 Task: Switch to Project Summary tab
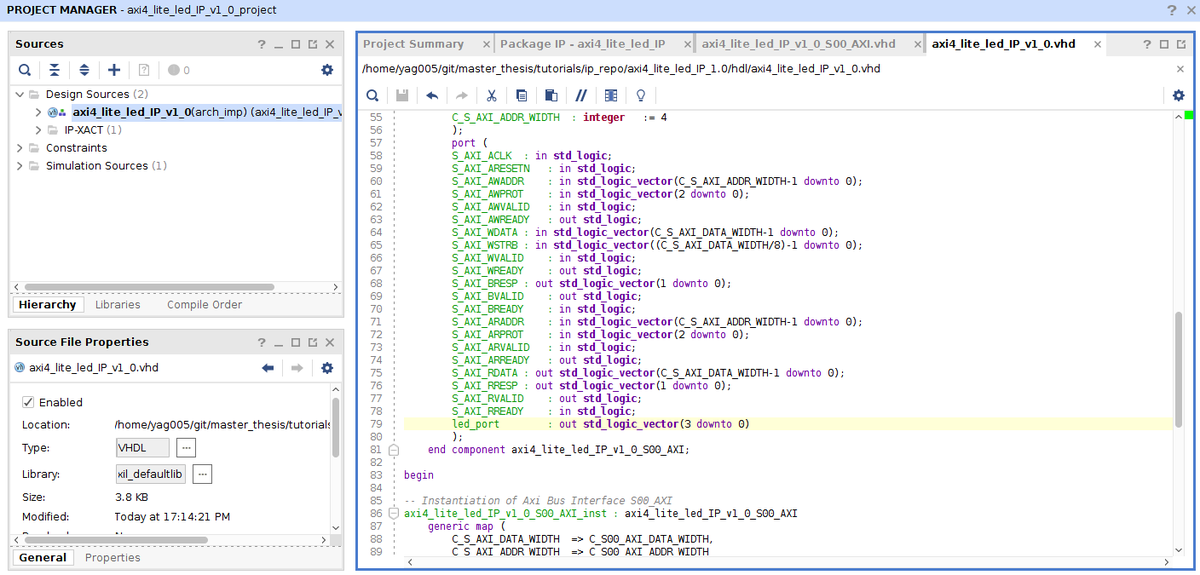(414, 44)
